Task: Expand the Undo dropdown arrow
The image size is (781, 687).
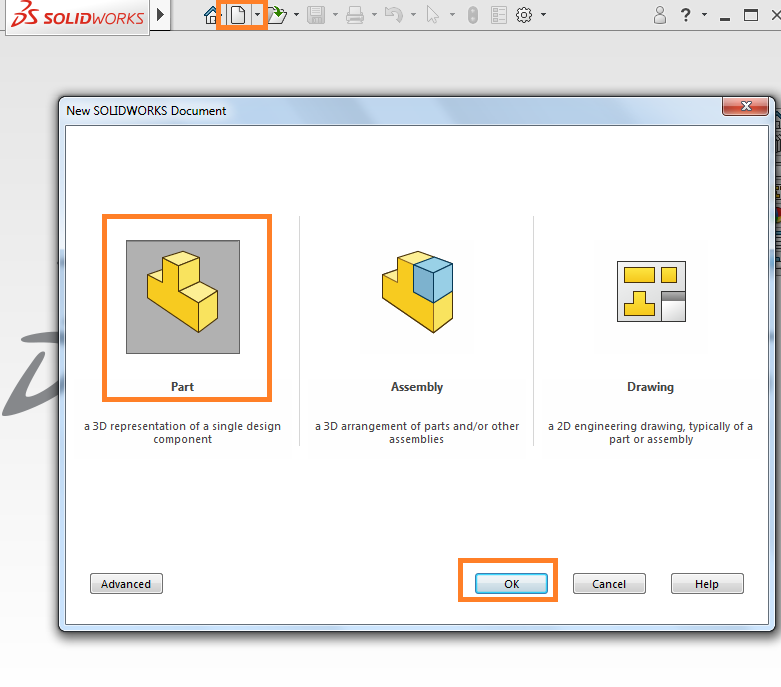Action: point(413,15)
